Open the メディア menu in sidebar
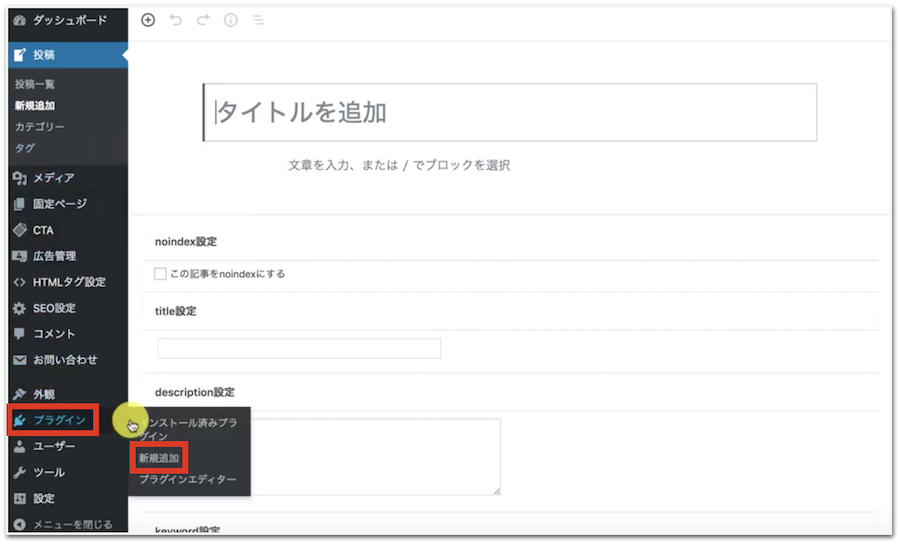Screen dimensions: 900x544 [52, 178]
